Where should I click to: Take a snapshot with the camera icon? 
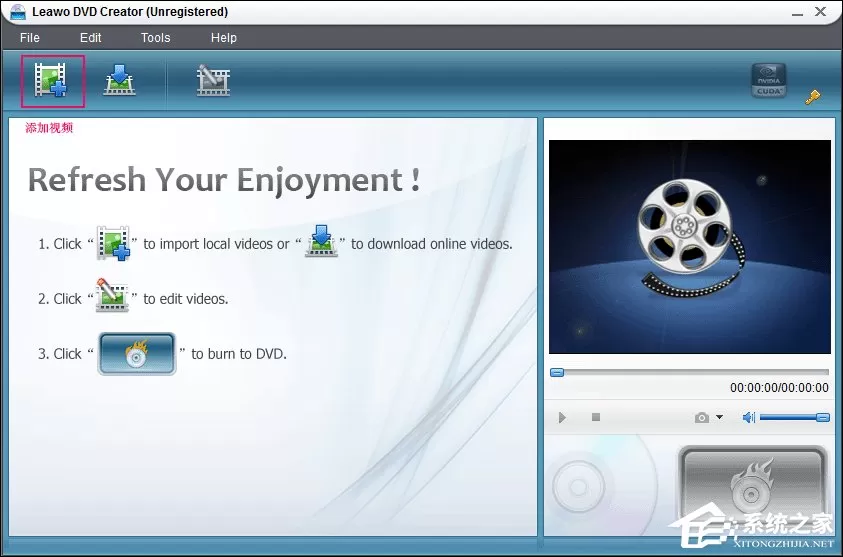(x=702, y=418)
